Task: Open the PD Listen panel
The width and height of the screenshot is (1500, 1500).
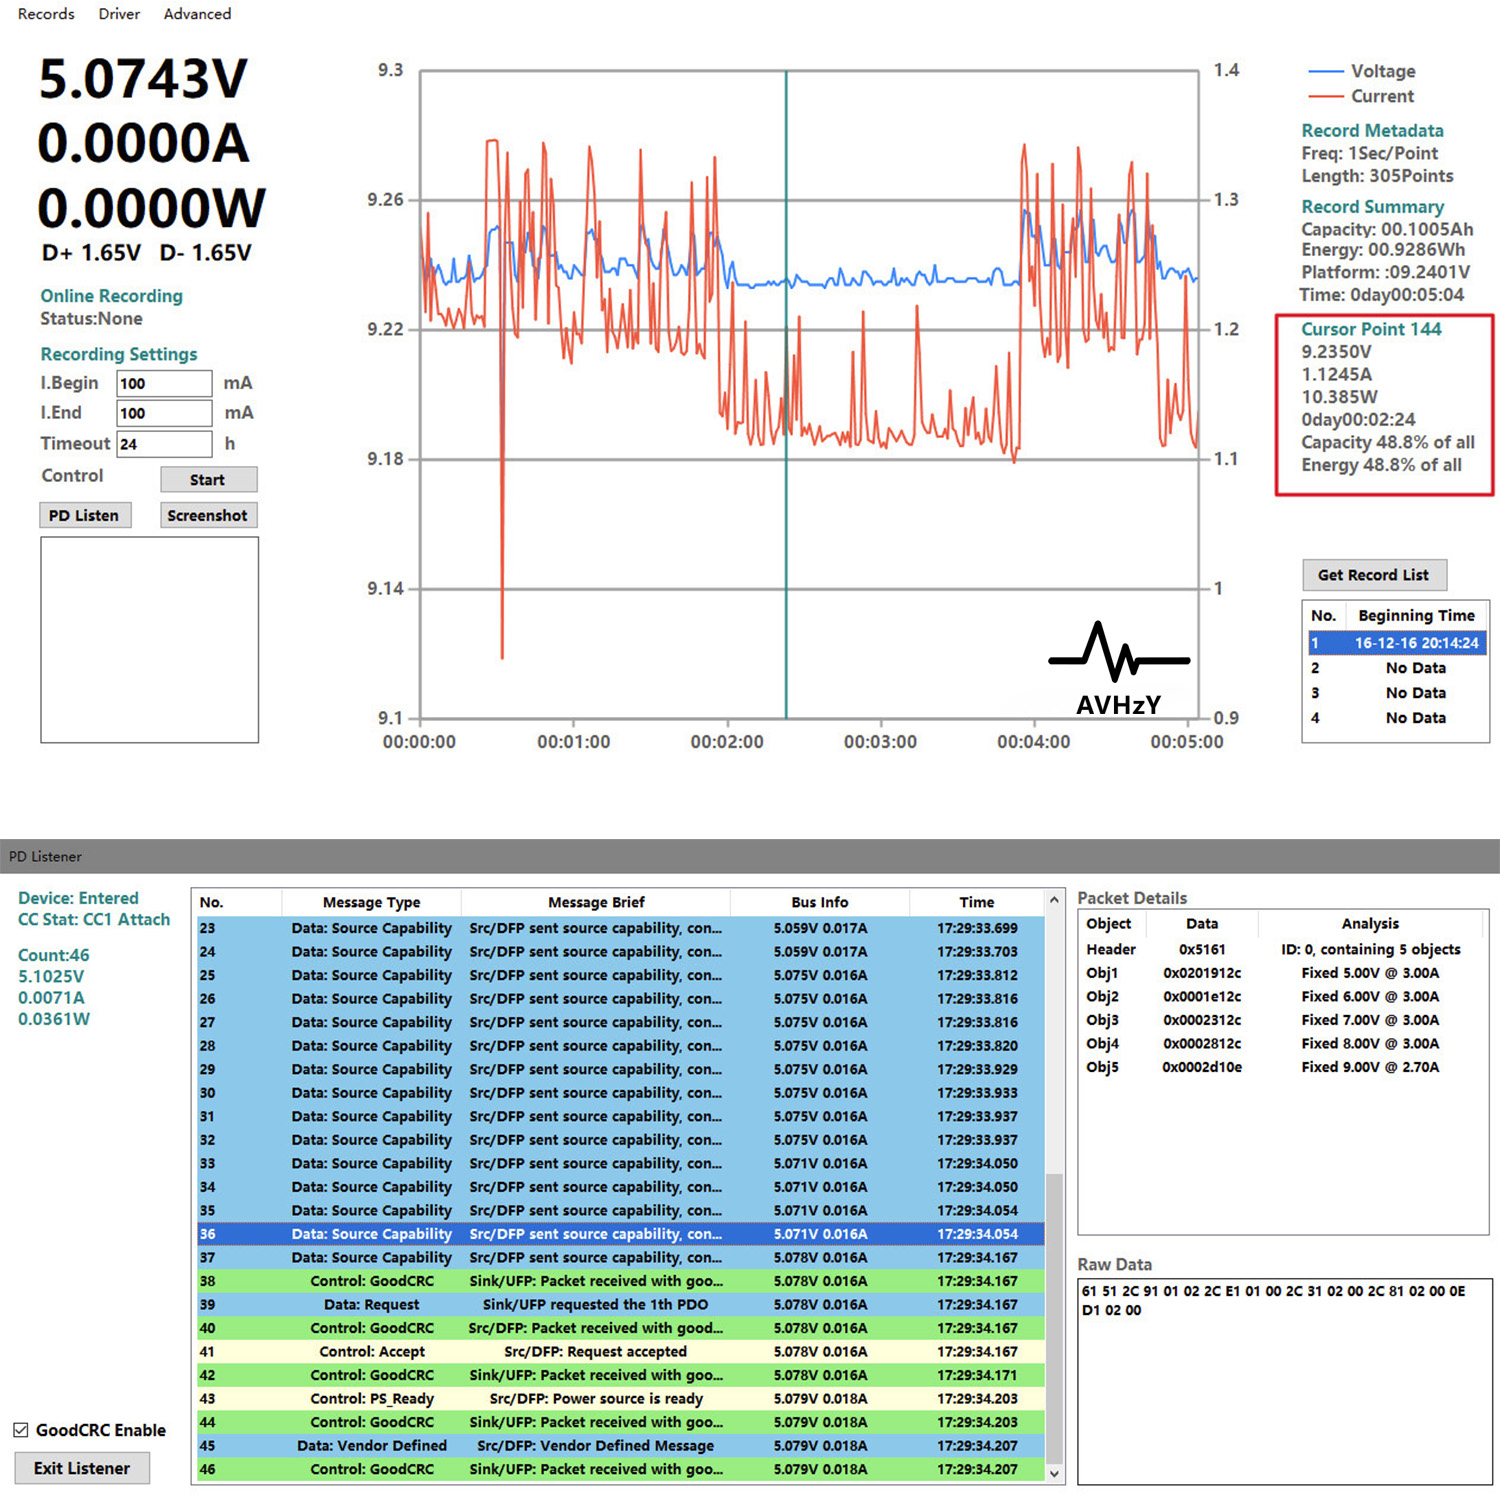Action: coord(84,515)
